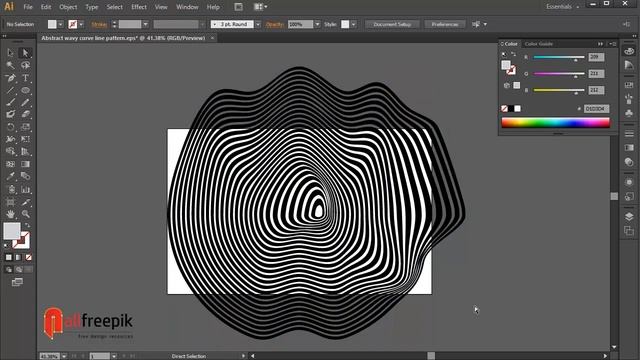This screenshot has height=360, width=640.
Task: Close the document tab with the X
Action: tap(212, 38)
